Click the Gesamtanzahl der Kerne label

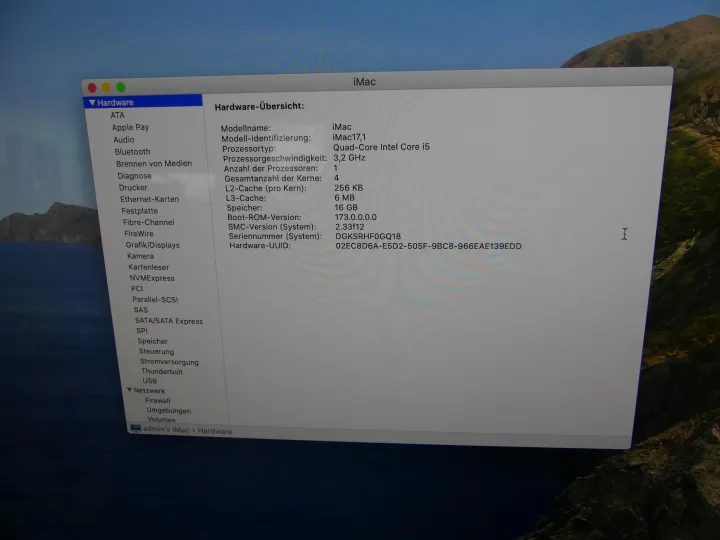[x=273, y=178]
